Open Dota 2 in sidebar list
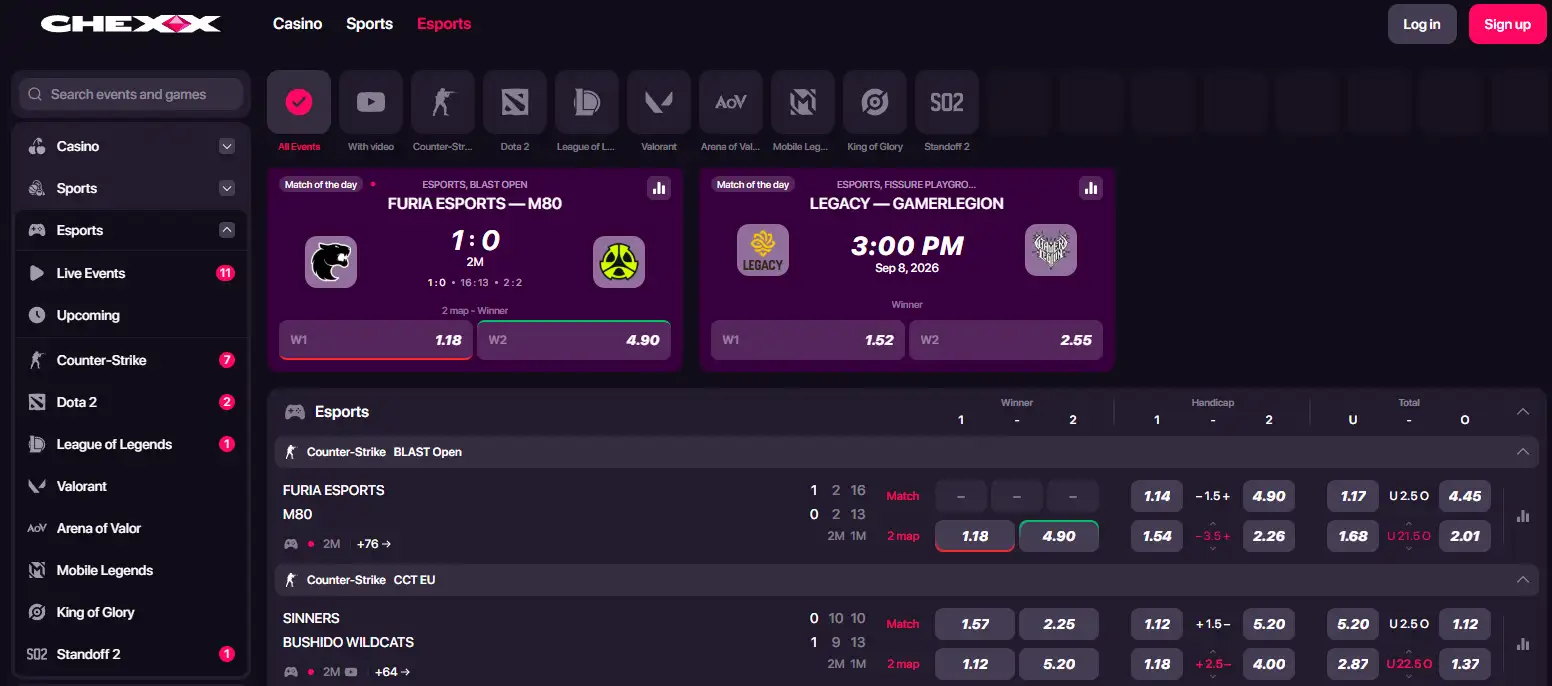 click(x=131, y=402)
